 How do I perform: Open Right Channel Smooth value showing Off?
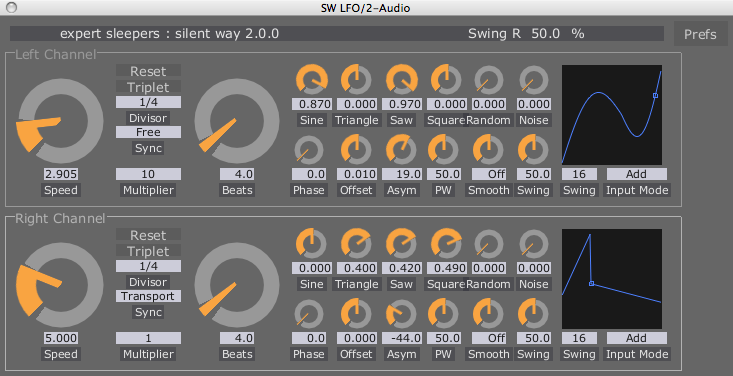489,338
